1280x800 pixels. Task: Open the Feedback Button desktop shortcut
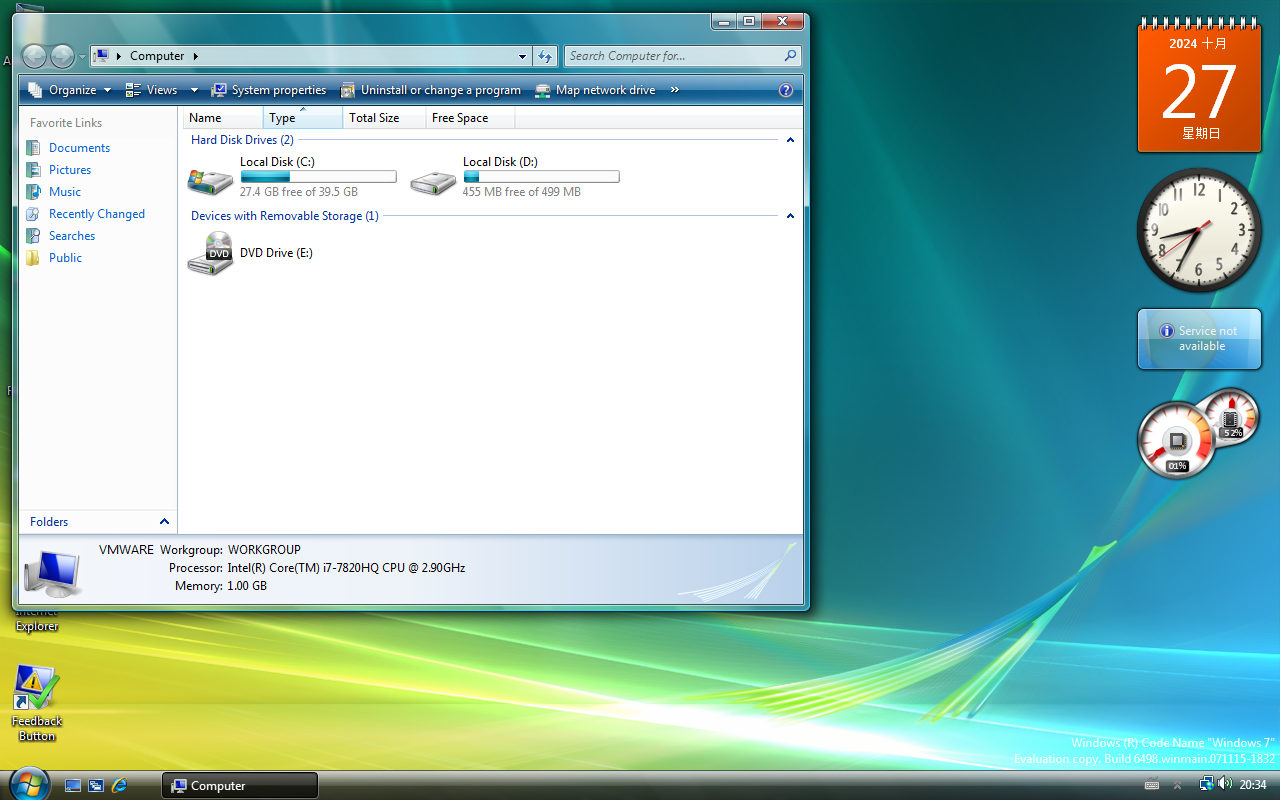(37, 703)
